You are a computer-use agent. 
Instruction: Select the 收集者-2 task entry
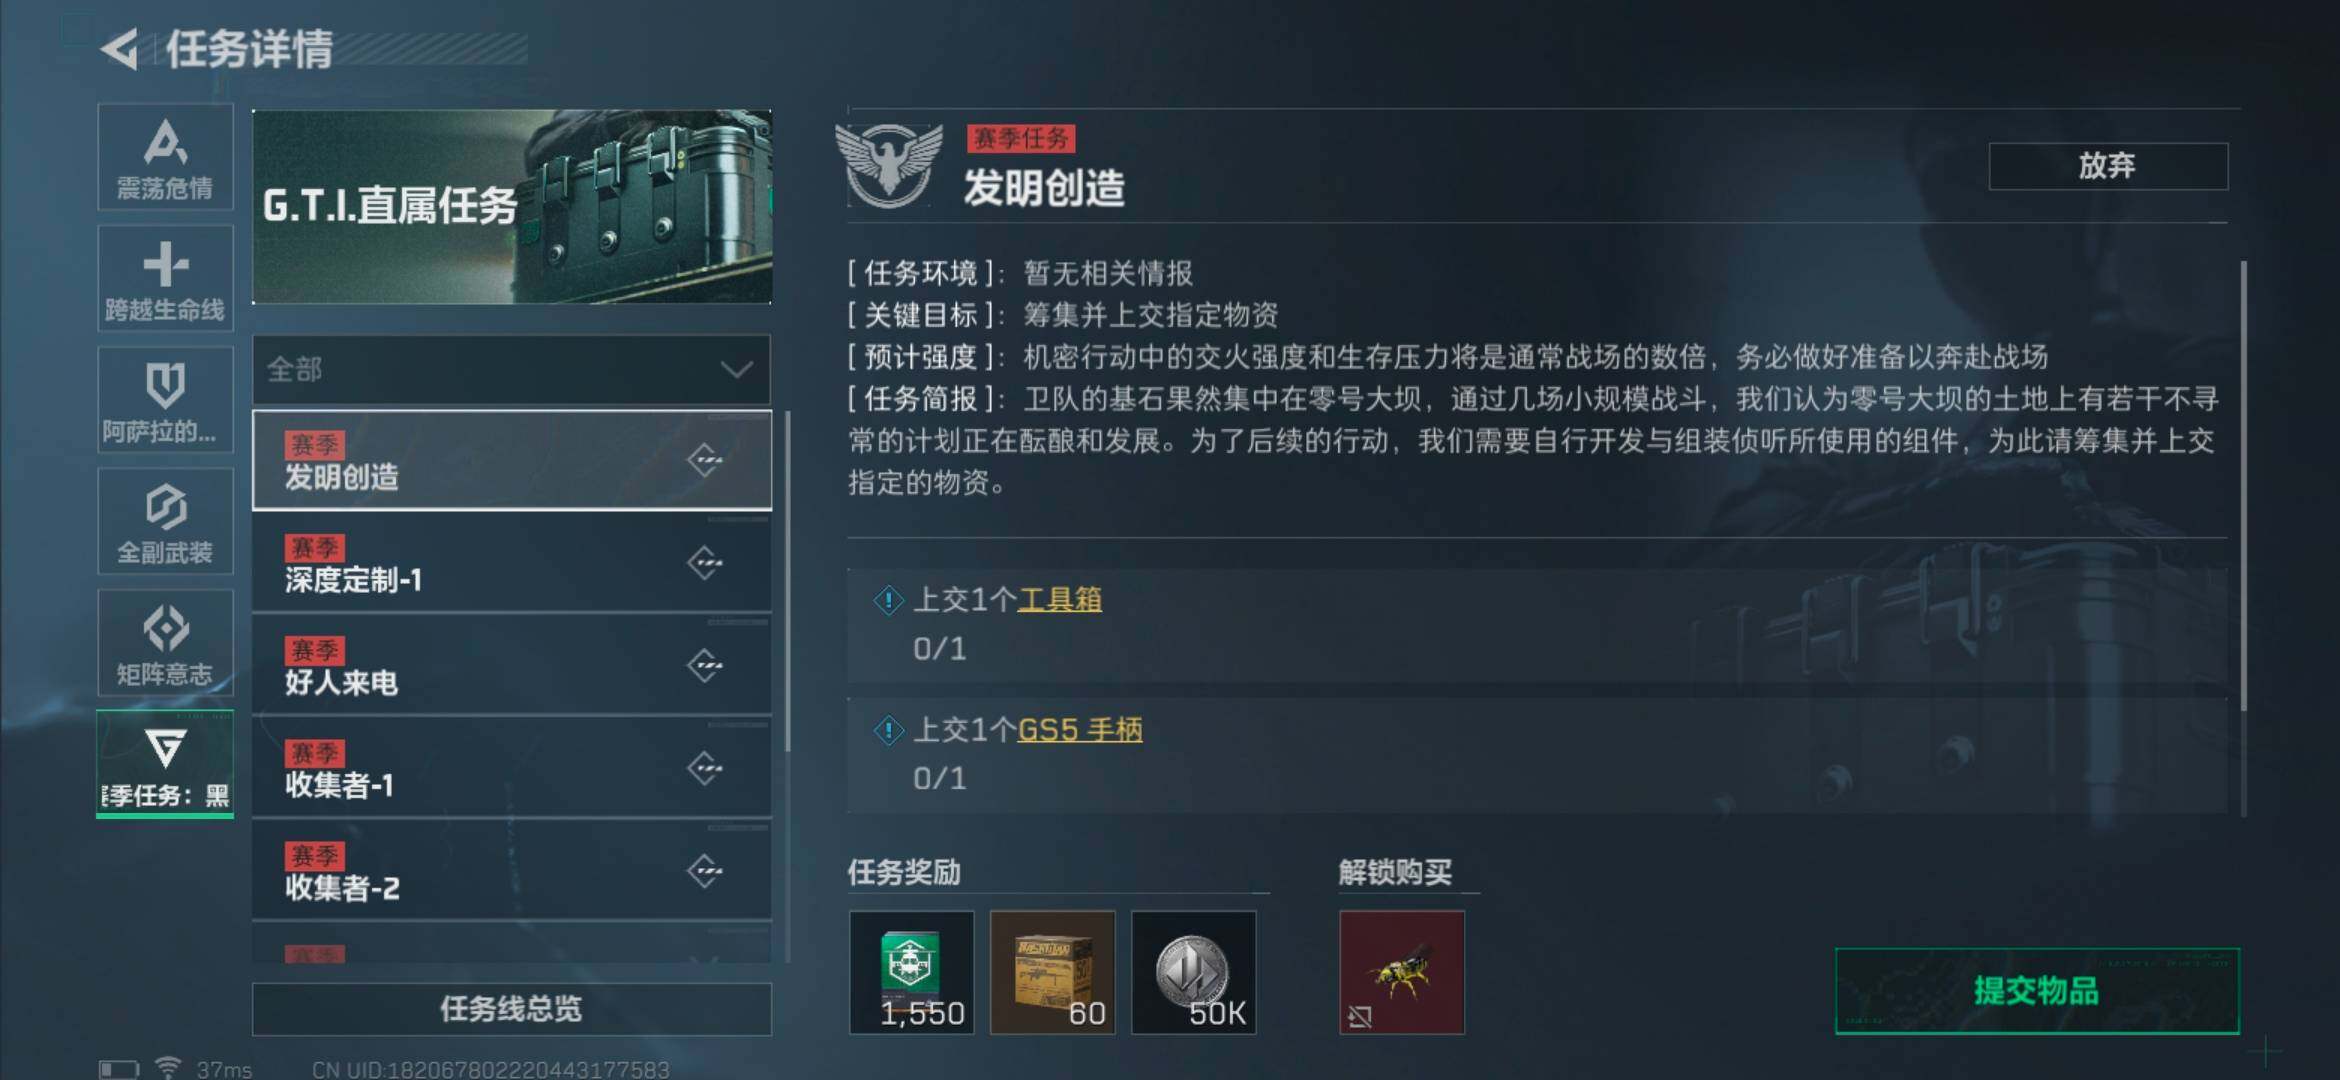pos(511,871)
